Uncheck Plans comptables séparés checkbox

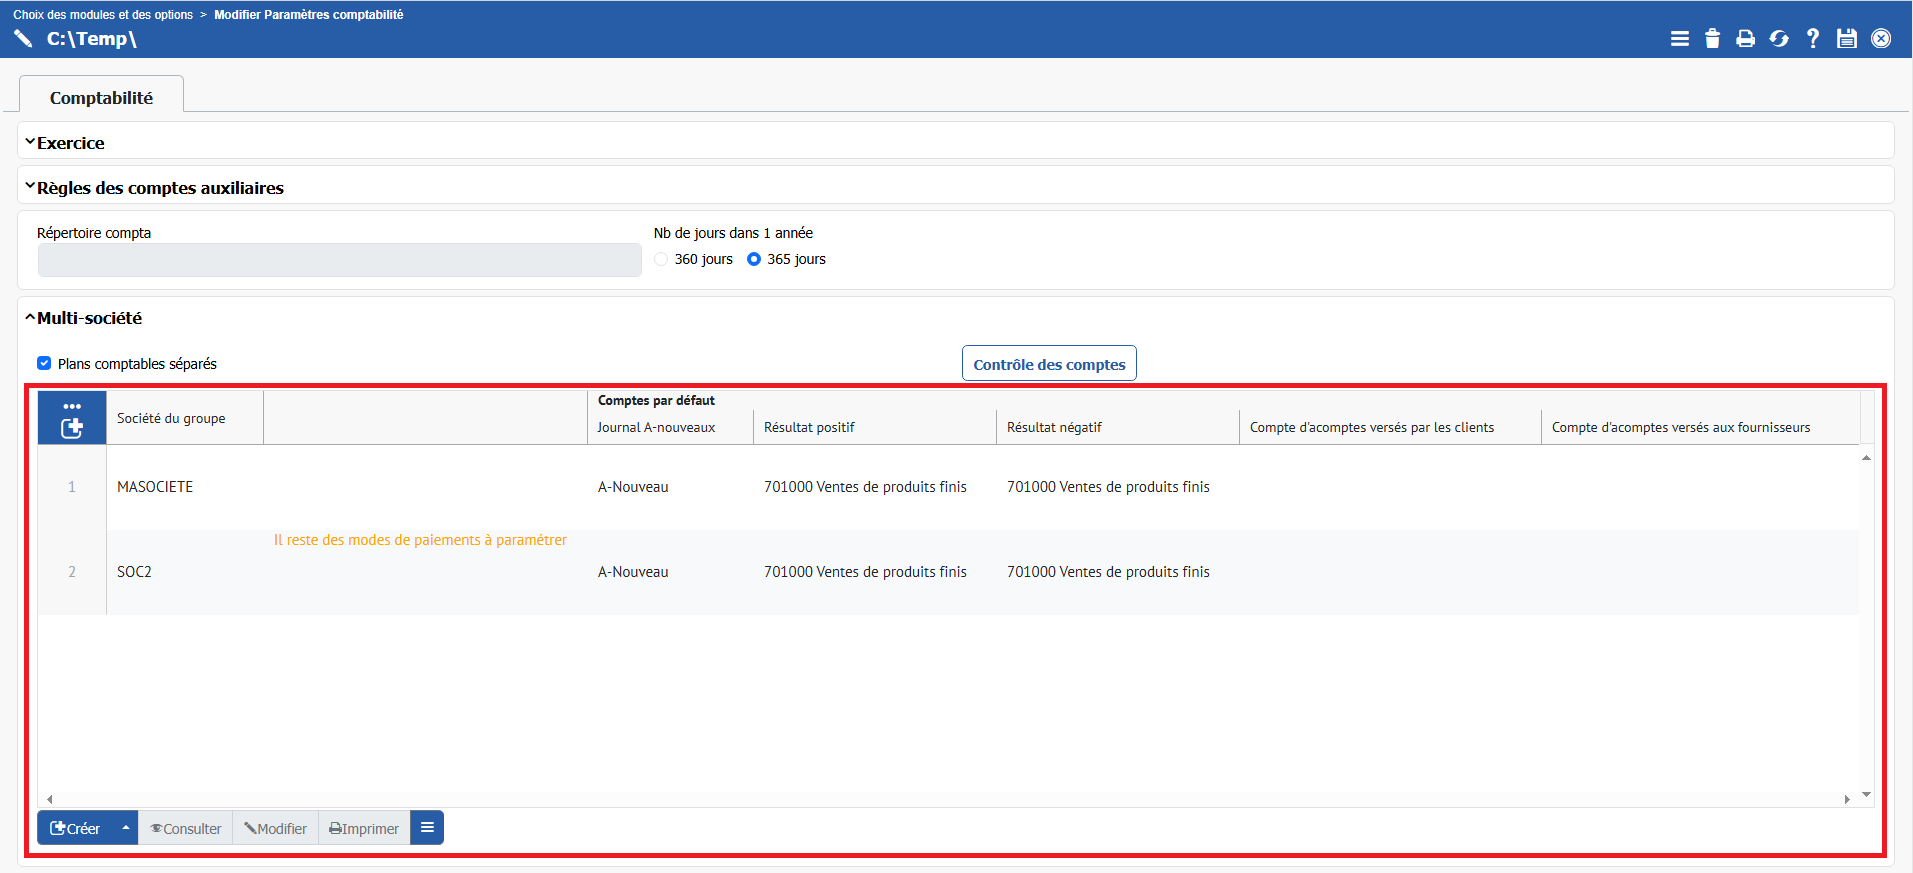point(44,363)
